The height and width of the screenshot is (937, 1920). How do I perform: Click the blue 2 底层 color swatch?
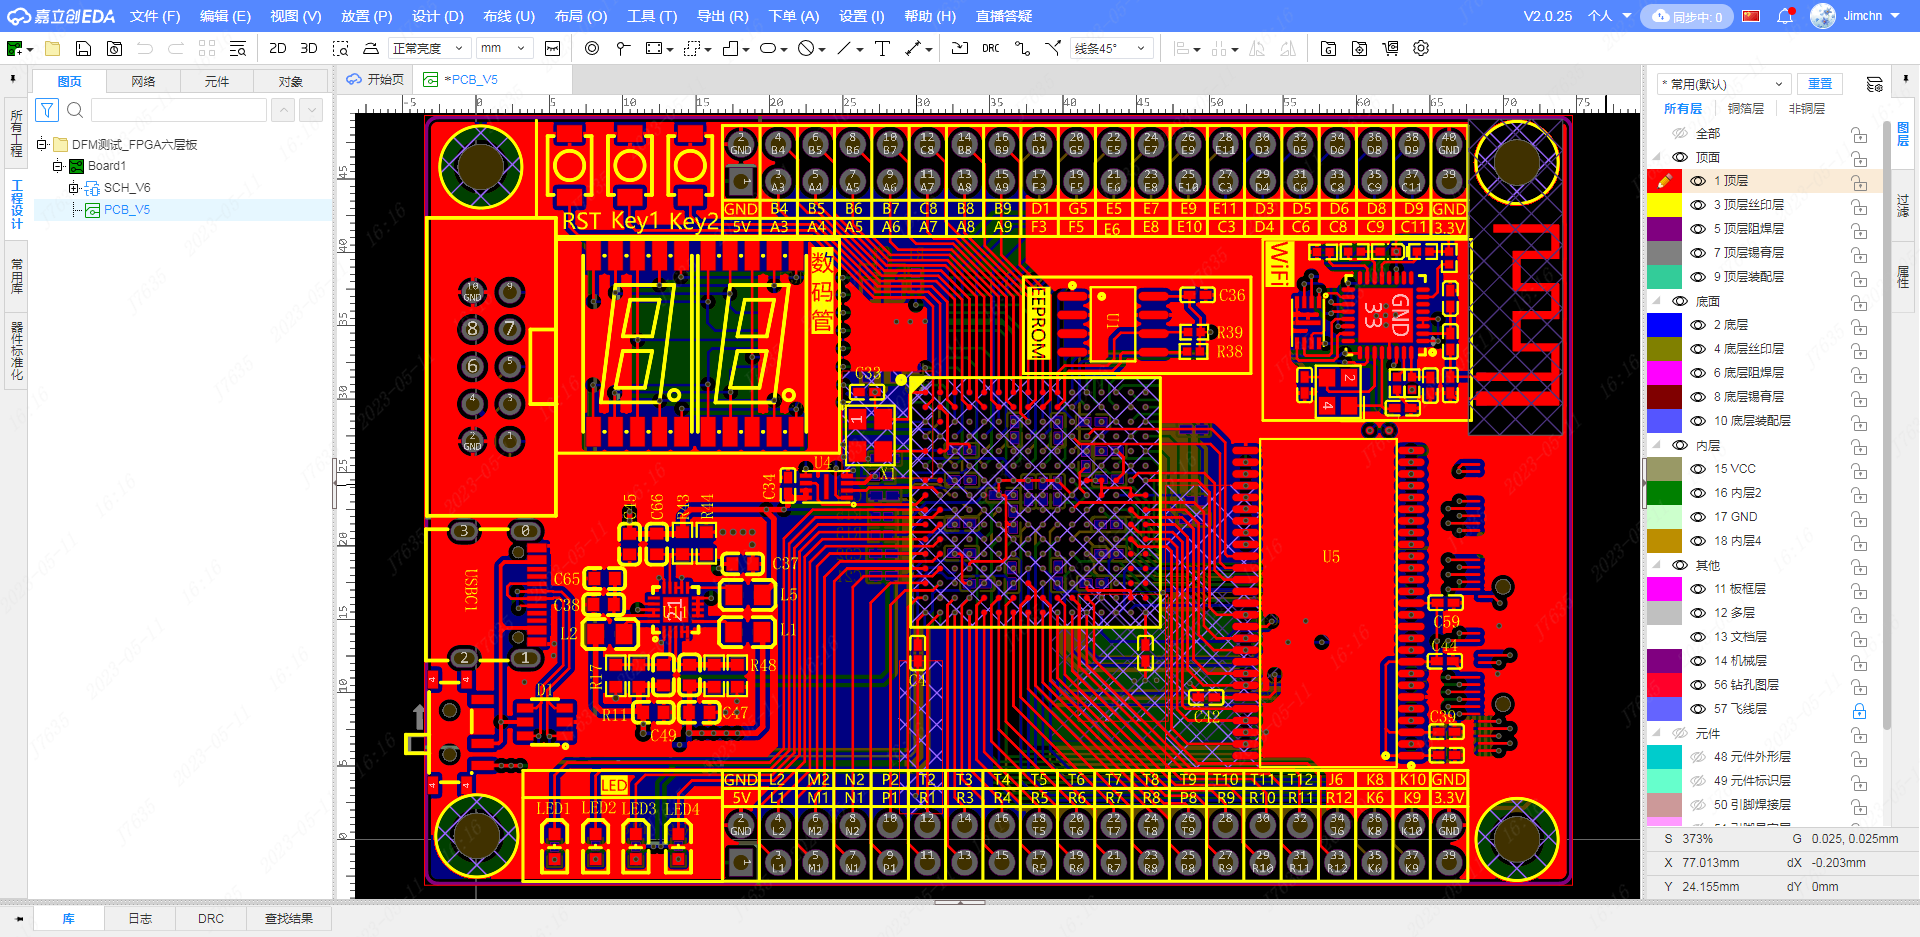tap(1664, 325)
